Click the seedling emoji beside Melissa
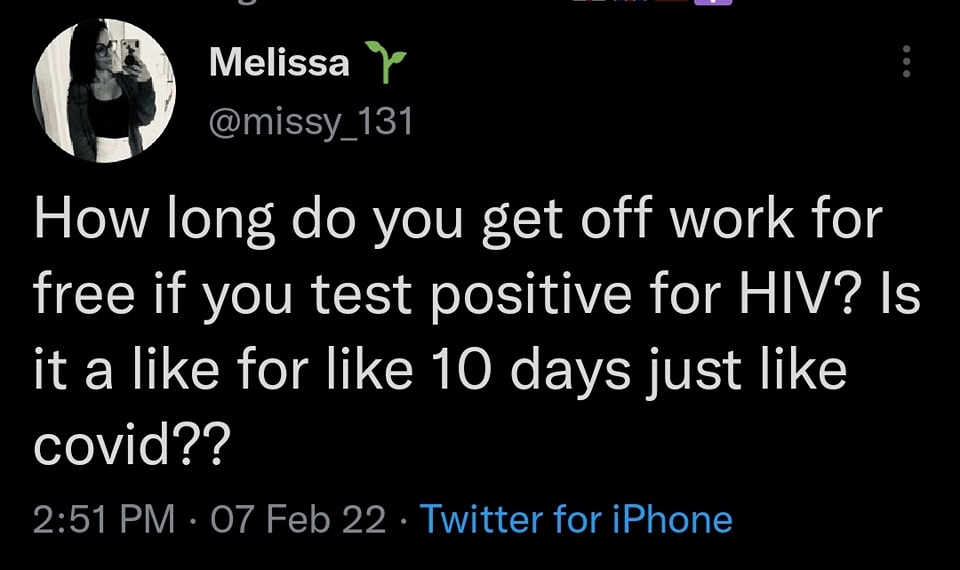Screen dimensions: 960x570 387,63
